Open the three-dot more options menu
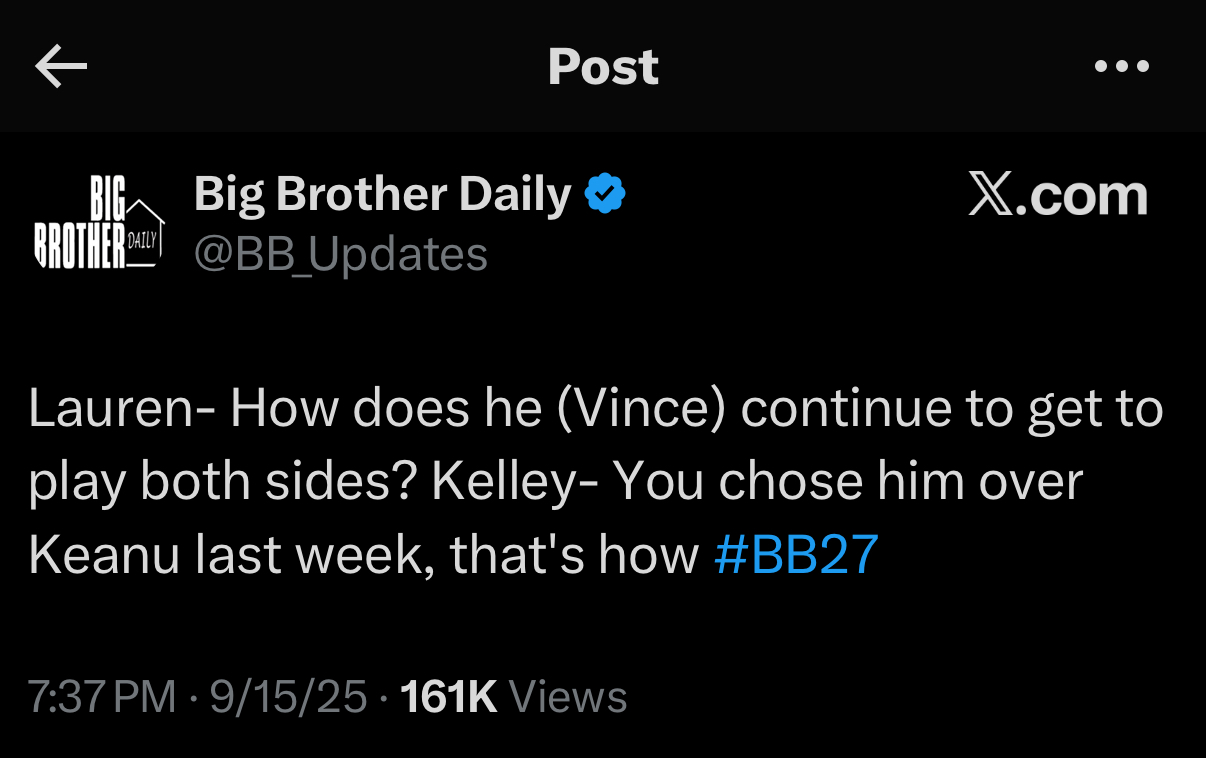This screenshot has width=1206, height=758. (1122, 67)
